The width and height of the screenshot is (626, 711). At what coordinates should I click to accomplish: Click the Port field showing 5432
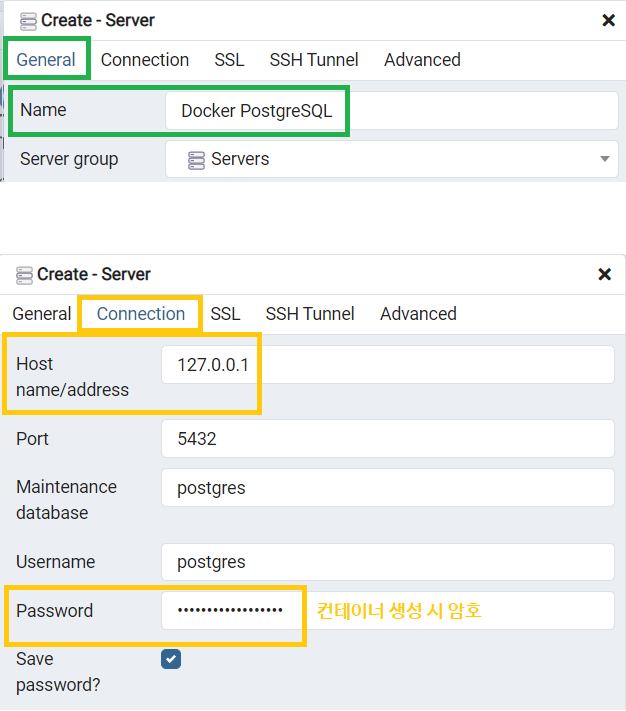click(388, 438)
